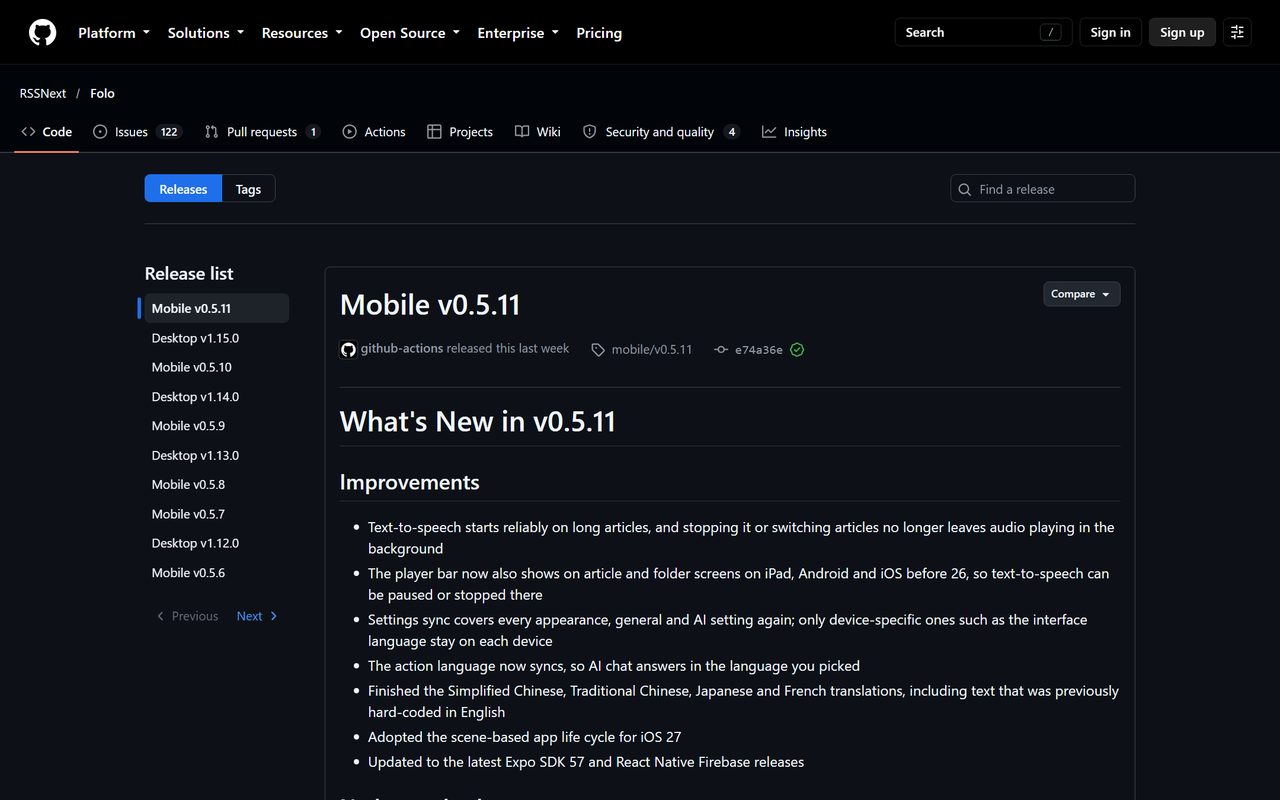
Task: Focus the Find a release field
Action: (x=1043, y=189)
